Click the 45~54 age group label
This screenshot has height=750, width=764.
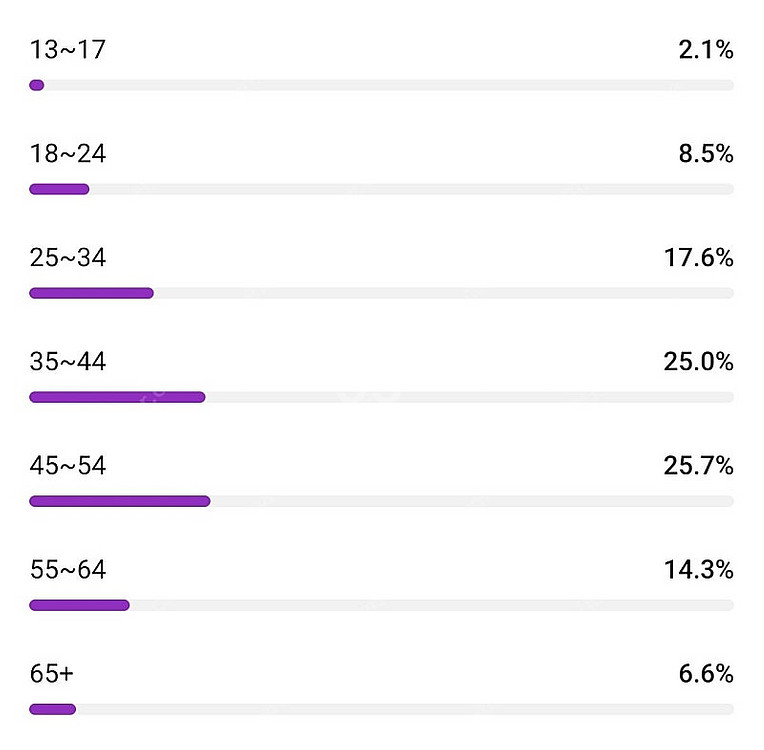pos(68,465)
